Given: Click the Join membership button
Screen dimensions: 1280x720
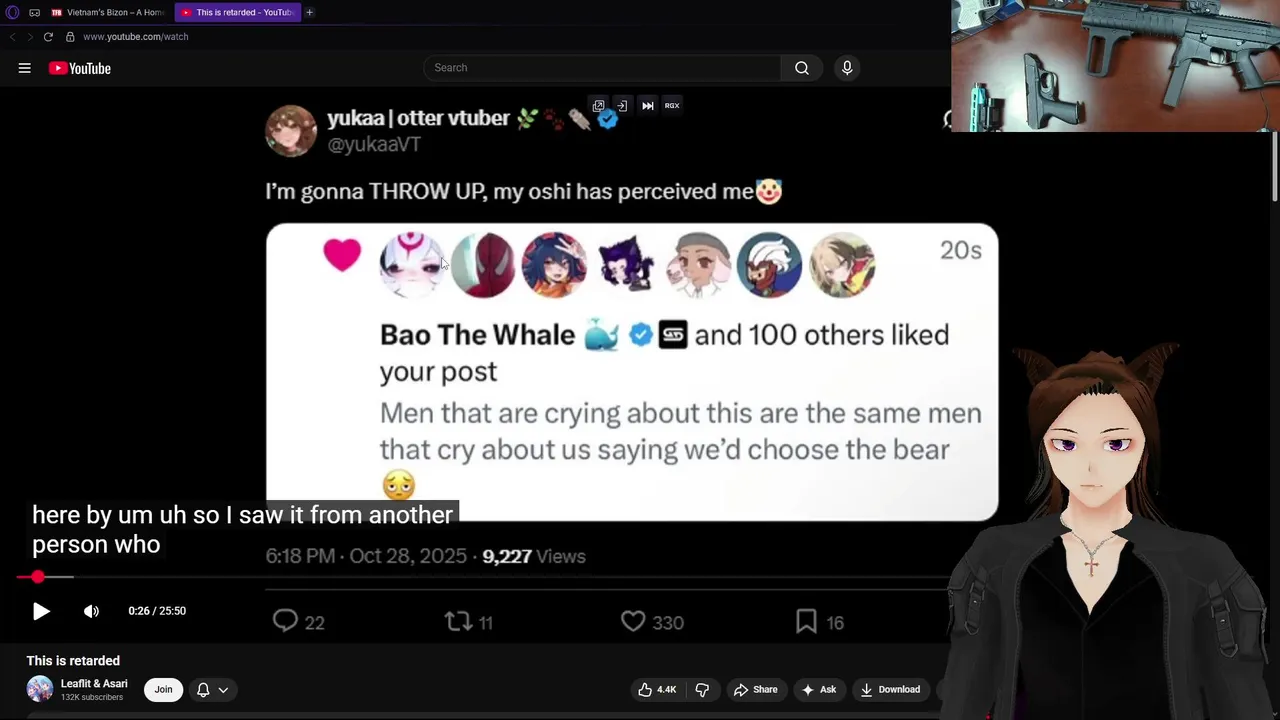Looking at the screenshot, I should click(x=163, y=689).
